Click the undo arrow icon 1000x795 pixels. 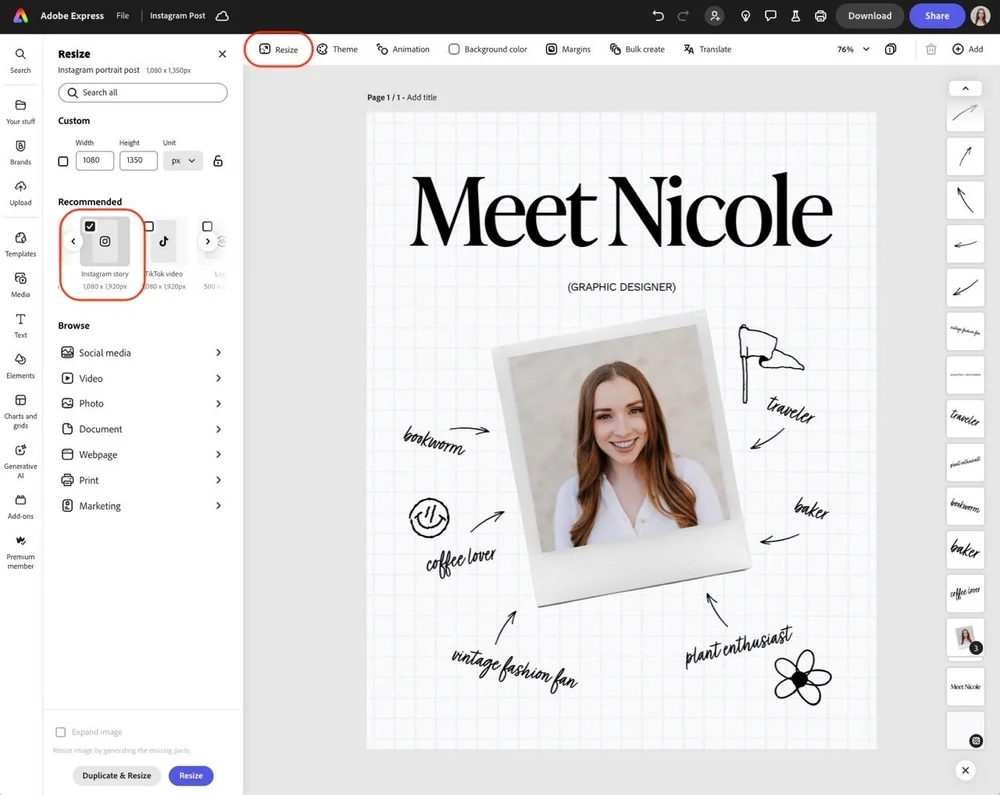coord(658,16)
